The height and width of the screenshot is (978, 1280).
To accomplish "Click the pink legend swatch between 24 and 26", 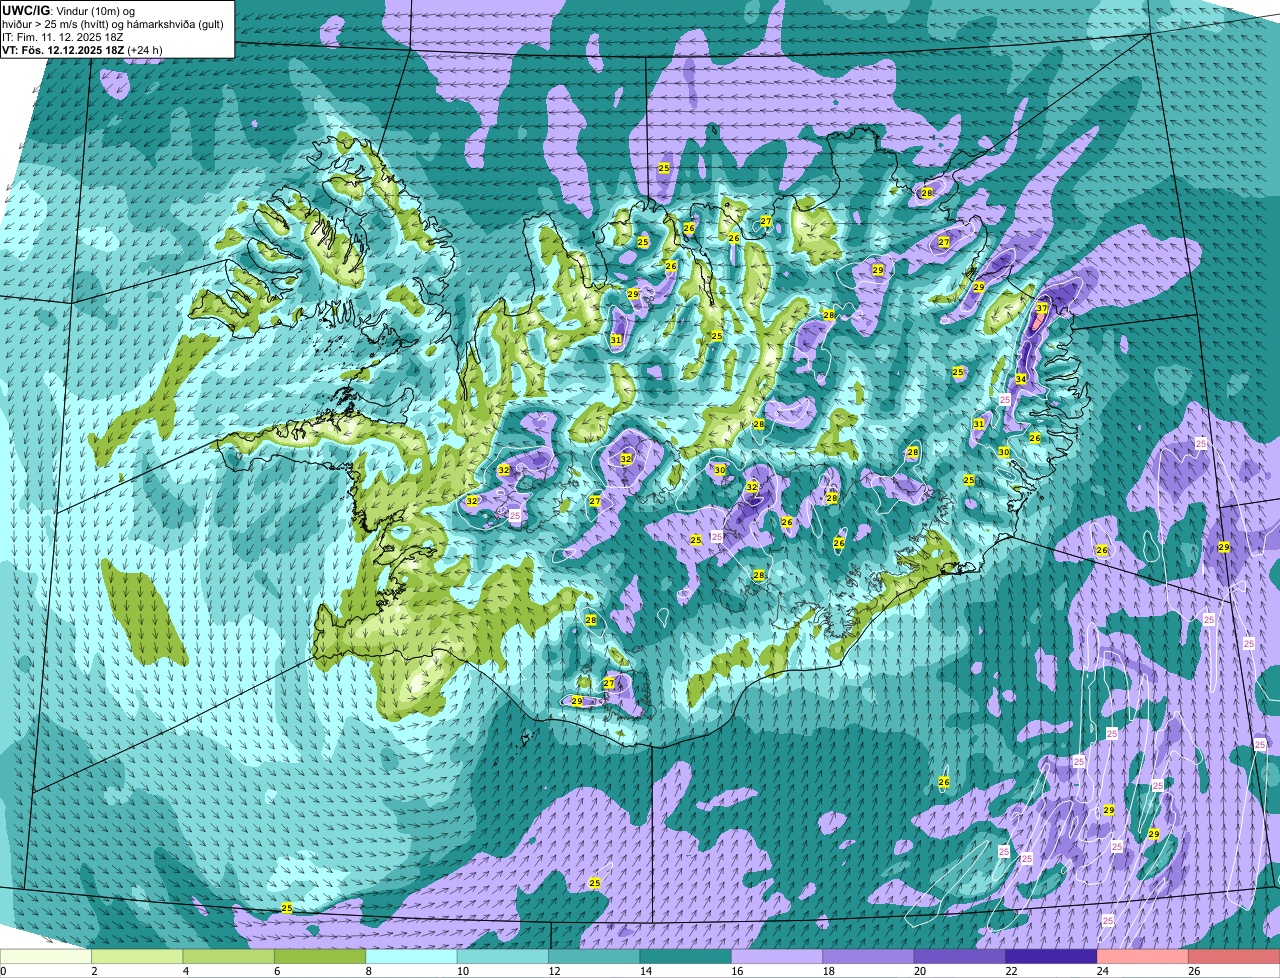I will (x=1142, y=957).
